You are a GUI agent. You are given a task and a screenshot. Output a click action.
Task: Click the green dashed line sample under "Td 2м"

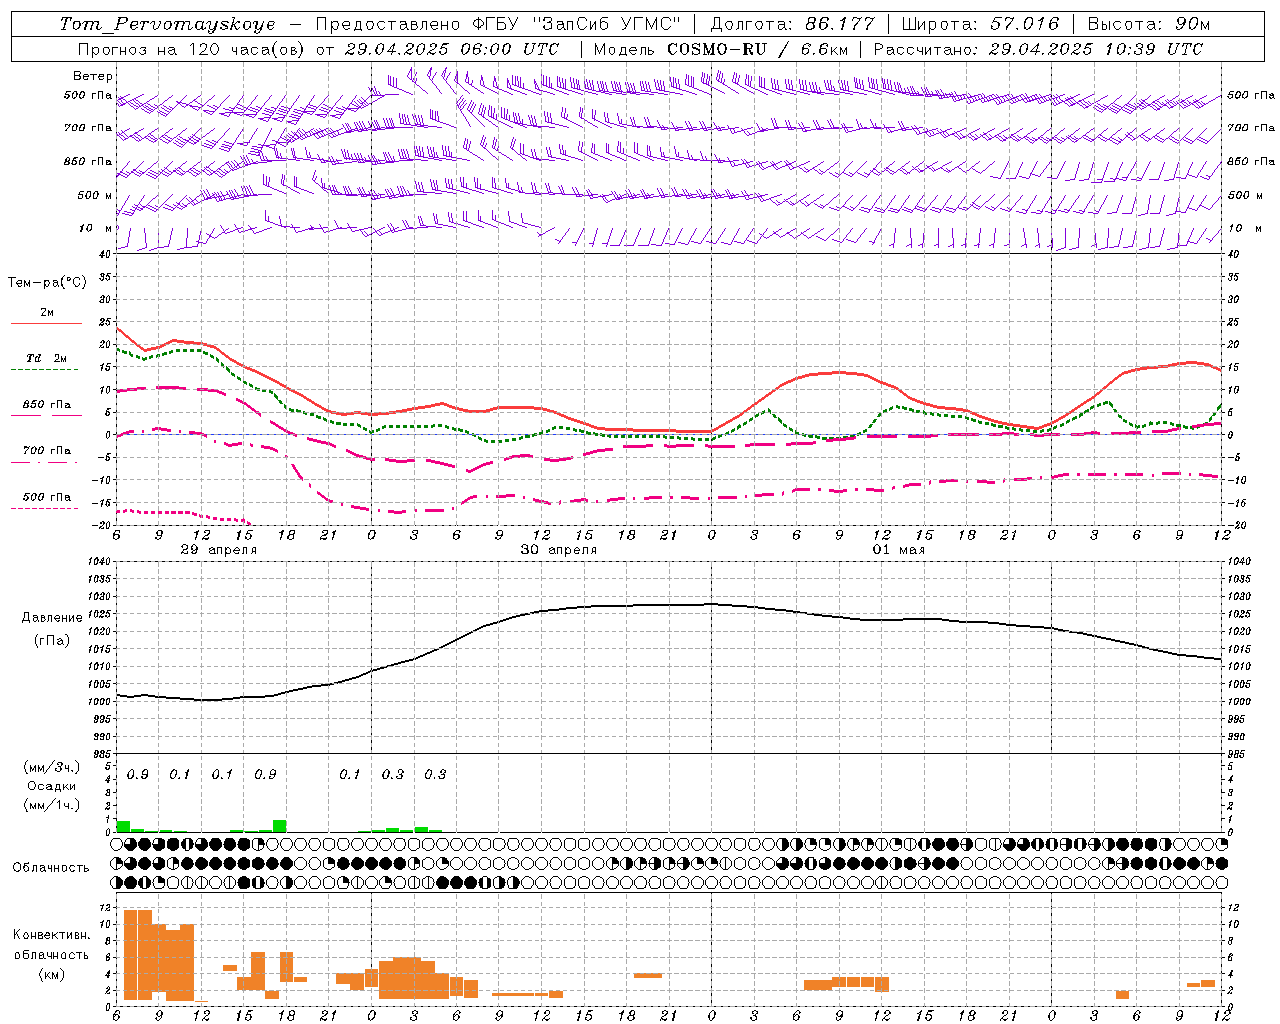point(46,370)
